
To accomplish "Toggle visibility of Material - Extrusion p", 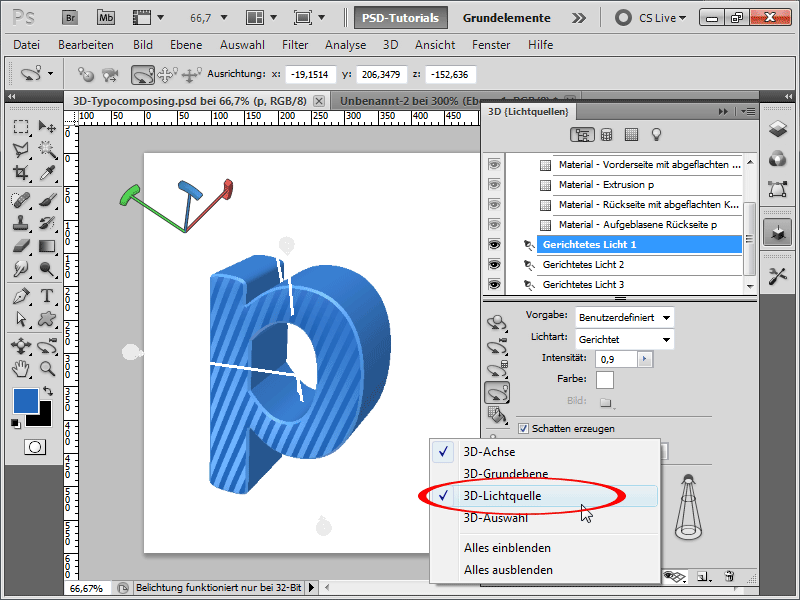I will (494, 184).
